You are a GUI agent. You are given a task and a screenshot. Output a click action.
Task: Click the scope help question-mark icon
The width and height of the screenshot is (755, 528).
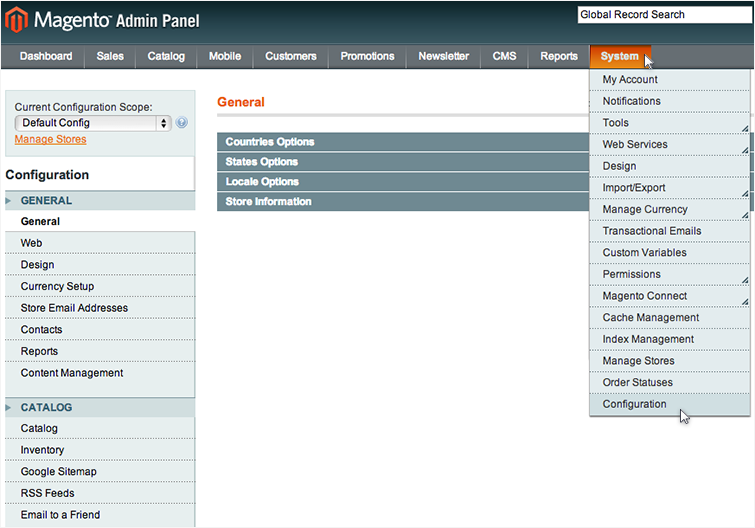[x=182, y=122]
